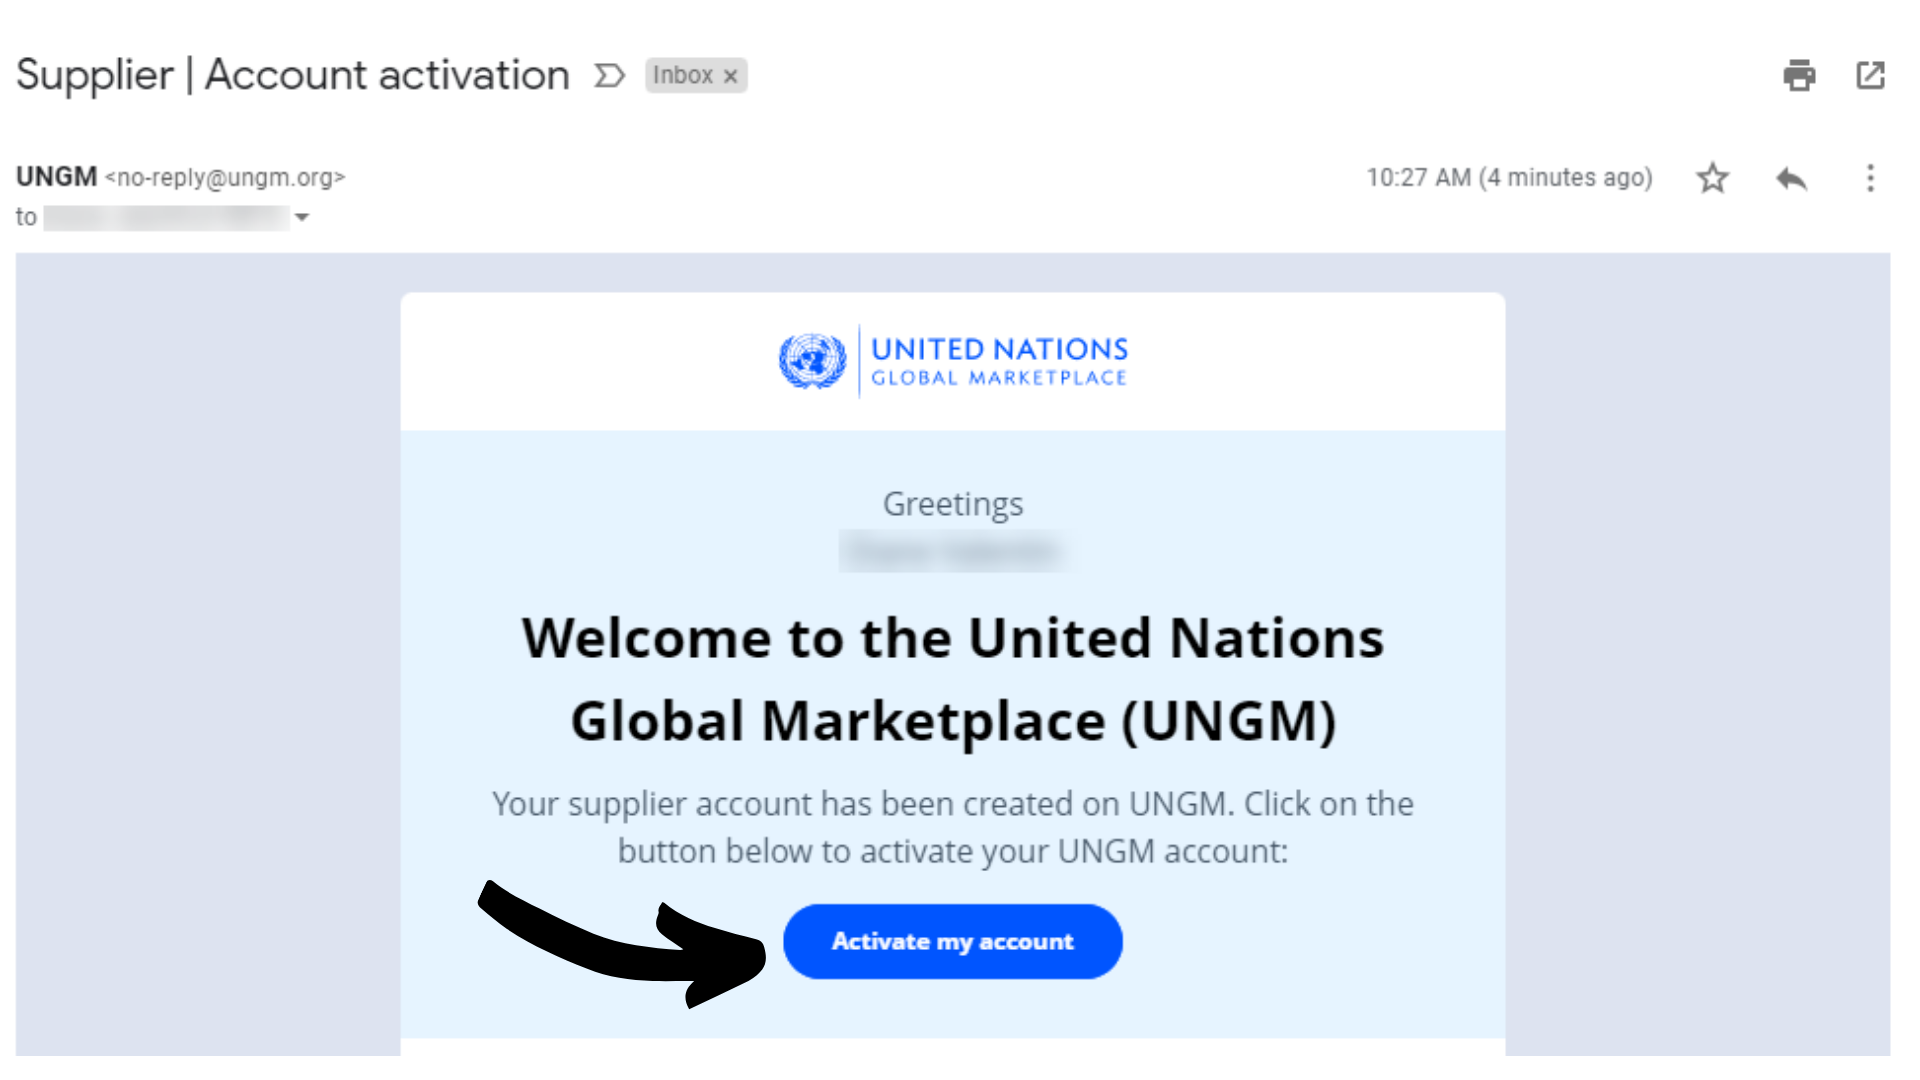Click the Activate my account button
1920x1080 pixels.
coord(952,941)
